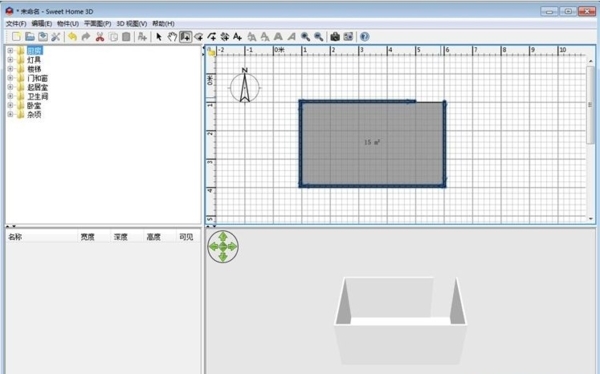
Task: Sort furniture by the 名称 column
Action: 42,237
